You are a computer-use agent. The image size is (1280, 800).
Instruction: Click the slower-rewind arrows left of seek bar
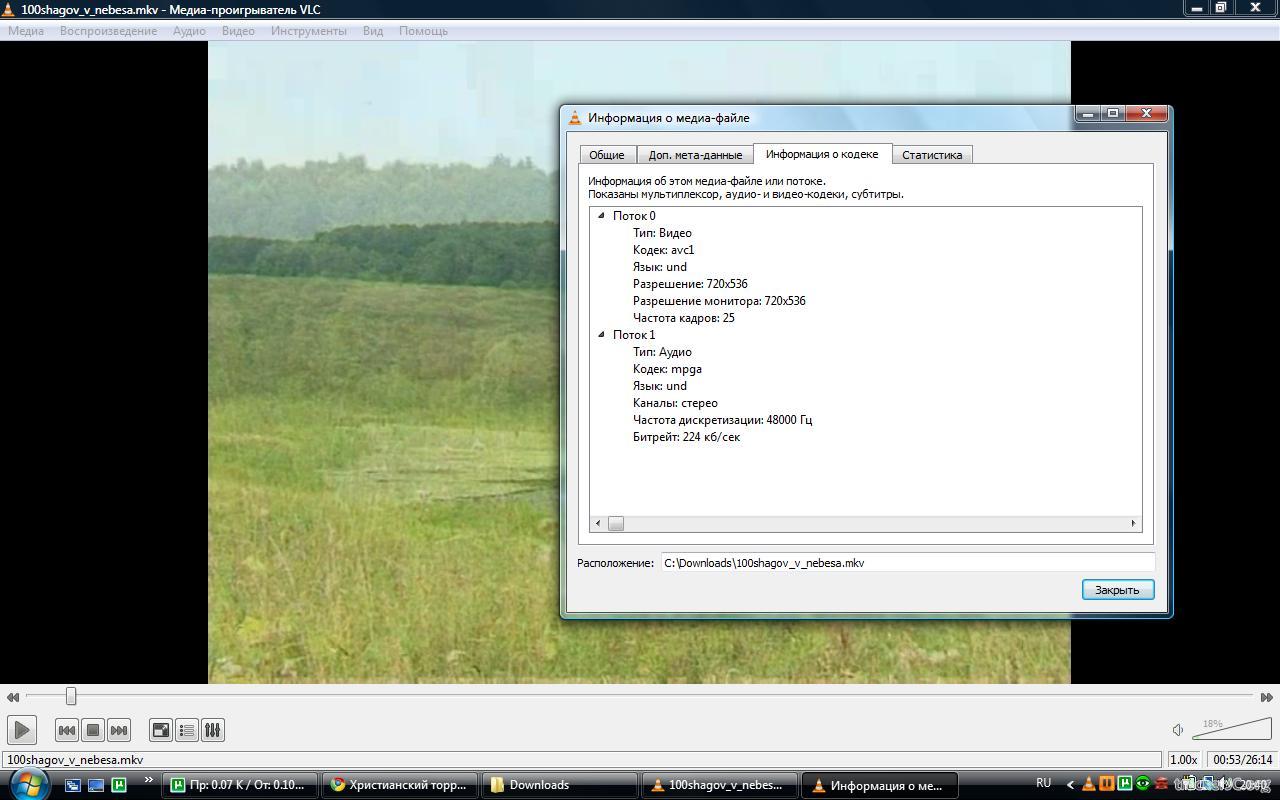pos(13,697)
